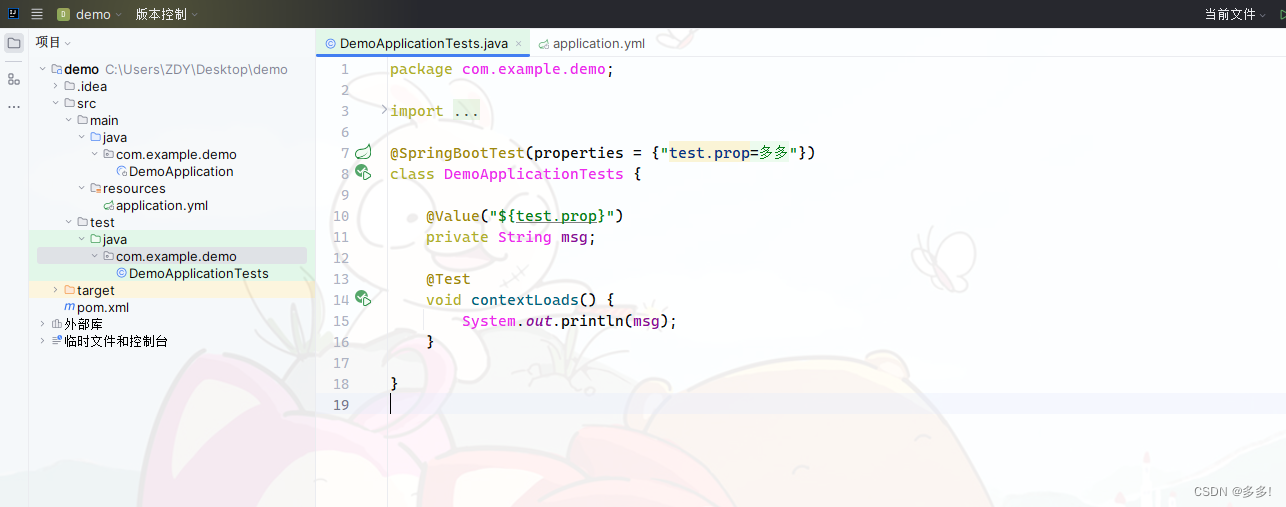Select application.yml in the project tree

click(x=162, y=206)
